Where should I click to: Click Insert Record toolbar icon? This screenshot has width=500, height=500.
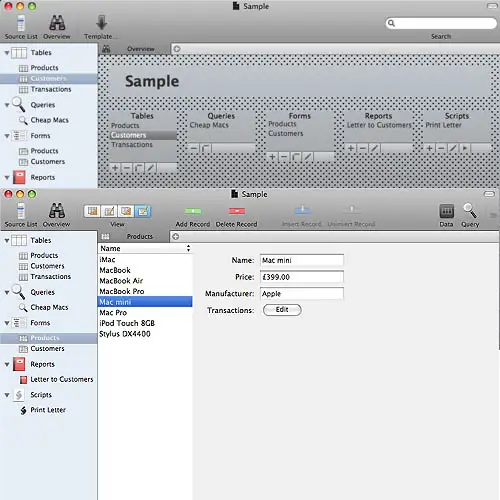coord(302,210)
